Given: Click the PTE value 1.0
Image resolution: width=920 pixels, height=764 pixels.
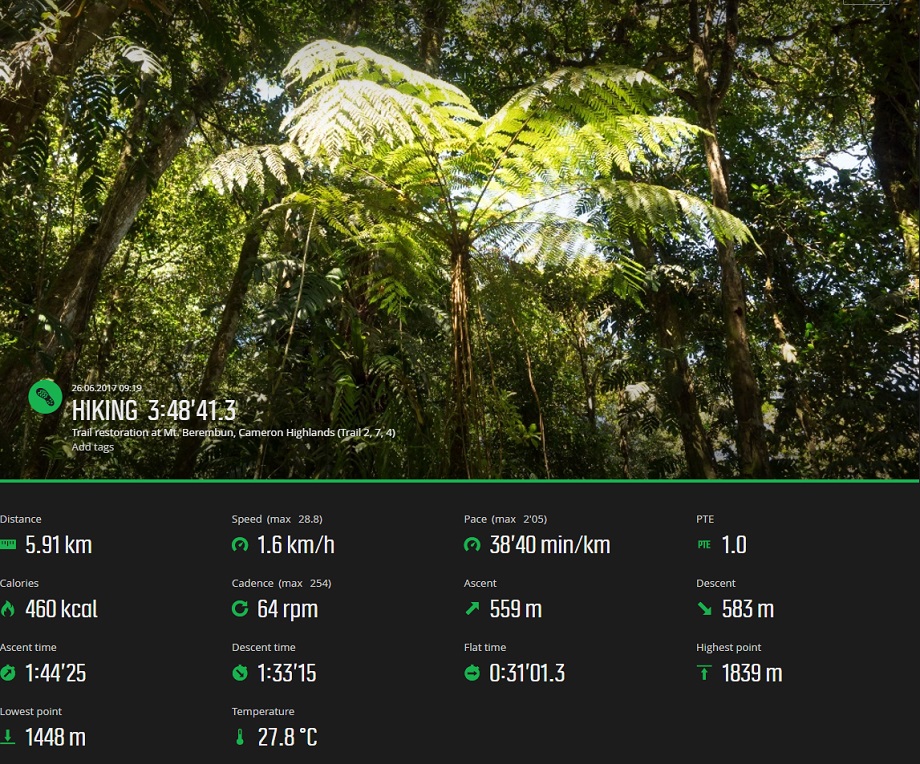Looking at the screenshot, I should [x=734, y=545].
